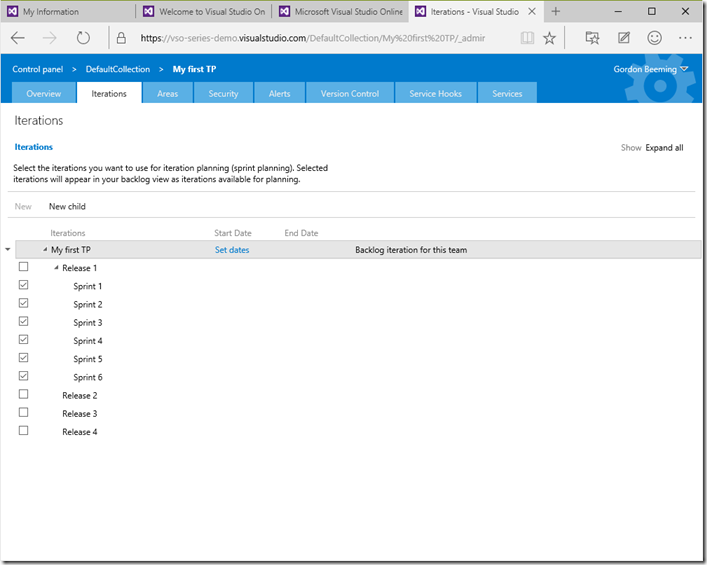Go back using browser back arrow
This screenshot has width=707, height=565.
(x=18, y=38)
